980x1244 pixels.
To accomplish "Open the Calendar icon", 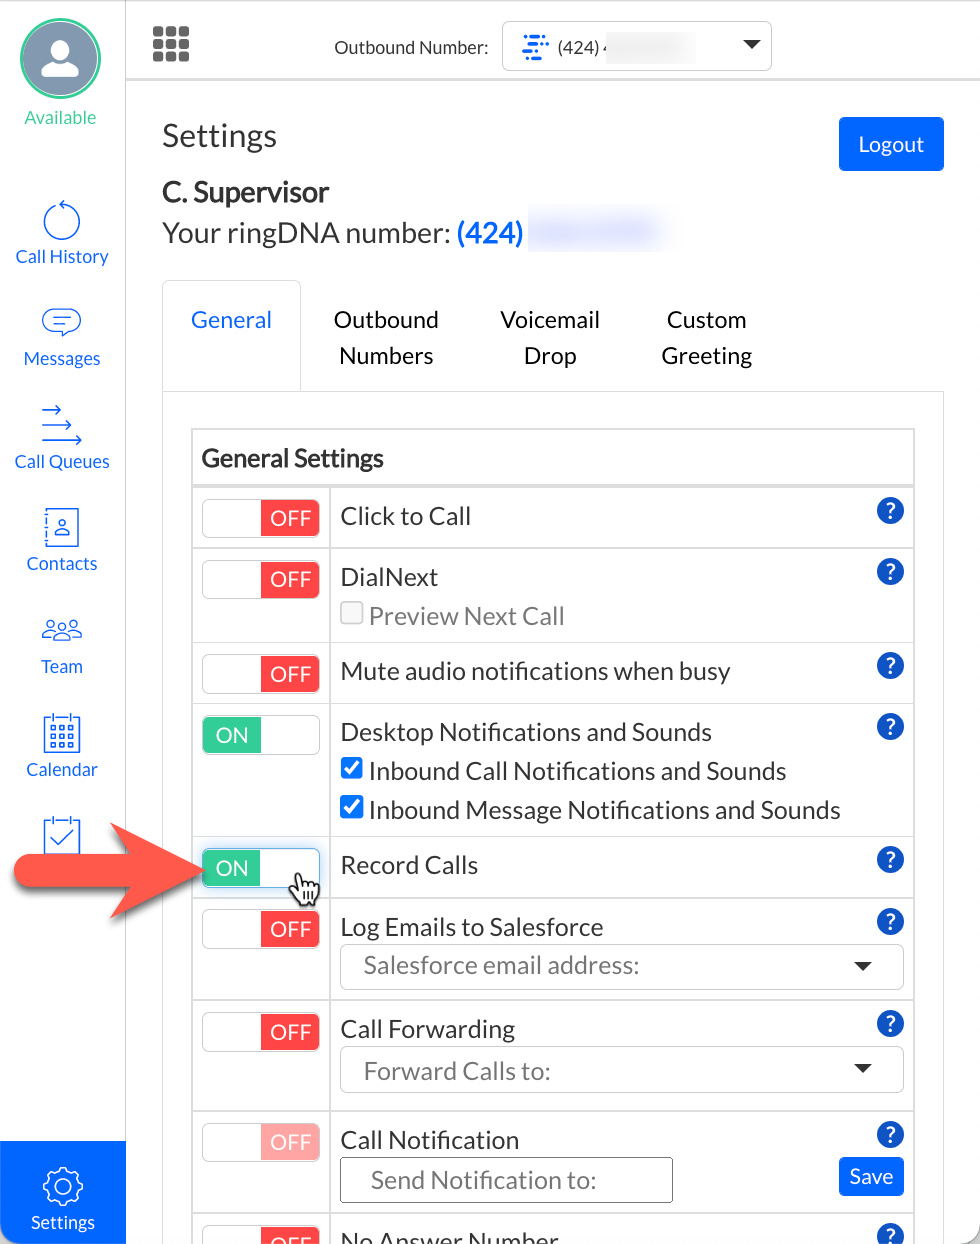I will (x=61, y=746).
